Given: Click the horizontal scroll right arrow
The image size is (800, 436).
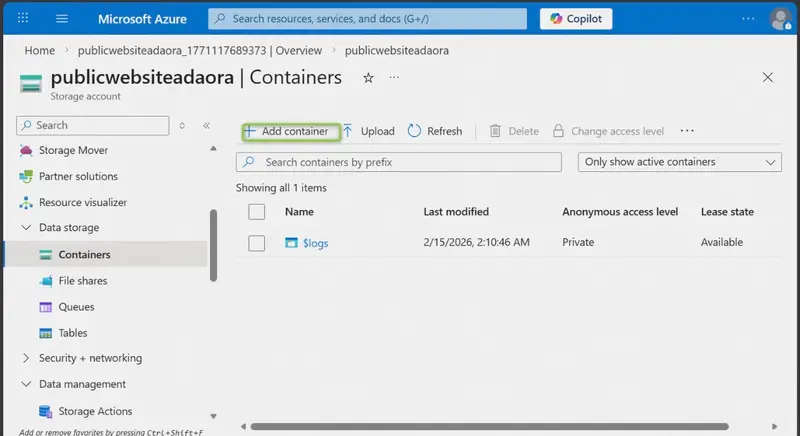Looking at the screenshot, I should point(774,426).
